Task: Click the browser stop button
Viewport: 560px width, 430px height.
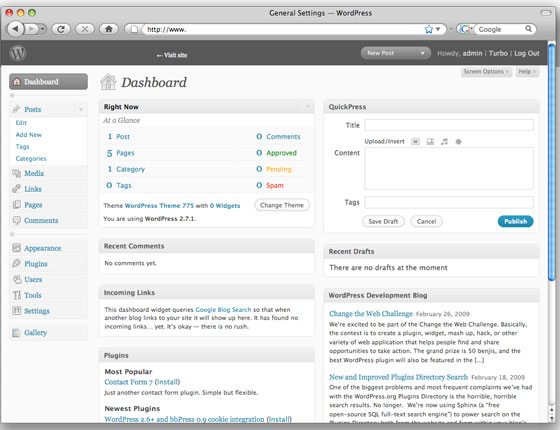Action: pos(85,29)
